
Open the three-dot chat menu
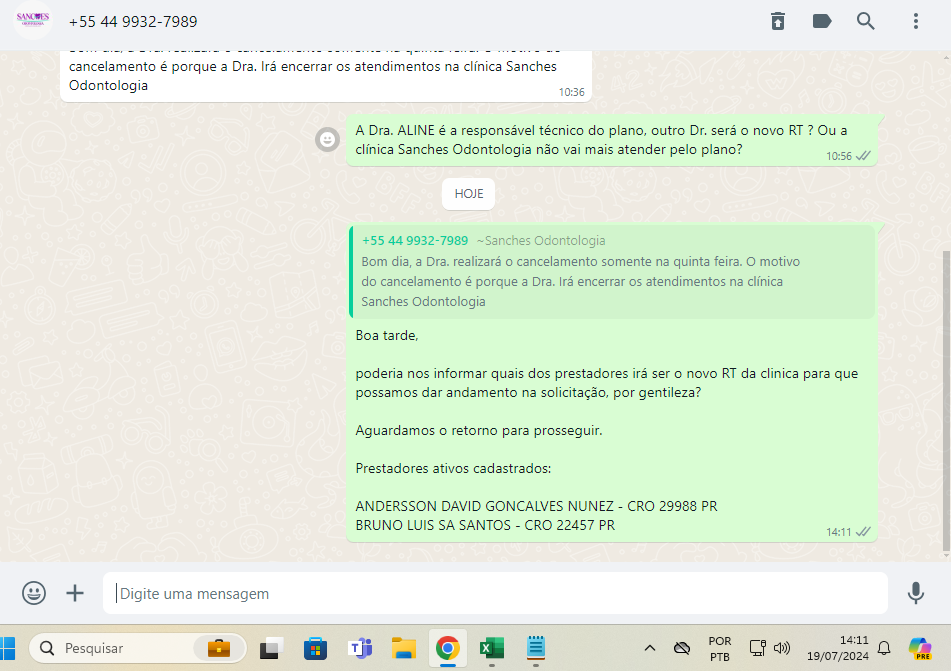click(x=916, y=21)
